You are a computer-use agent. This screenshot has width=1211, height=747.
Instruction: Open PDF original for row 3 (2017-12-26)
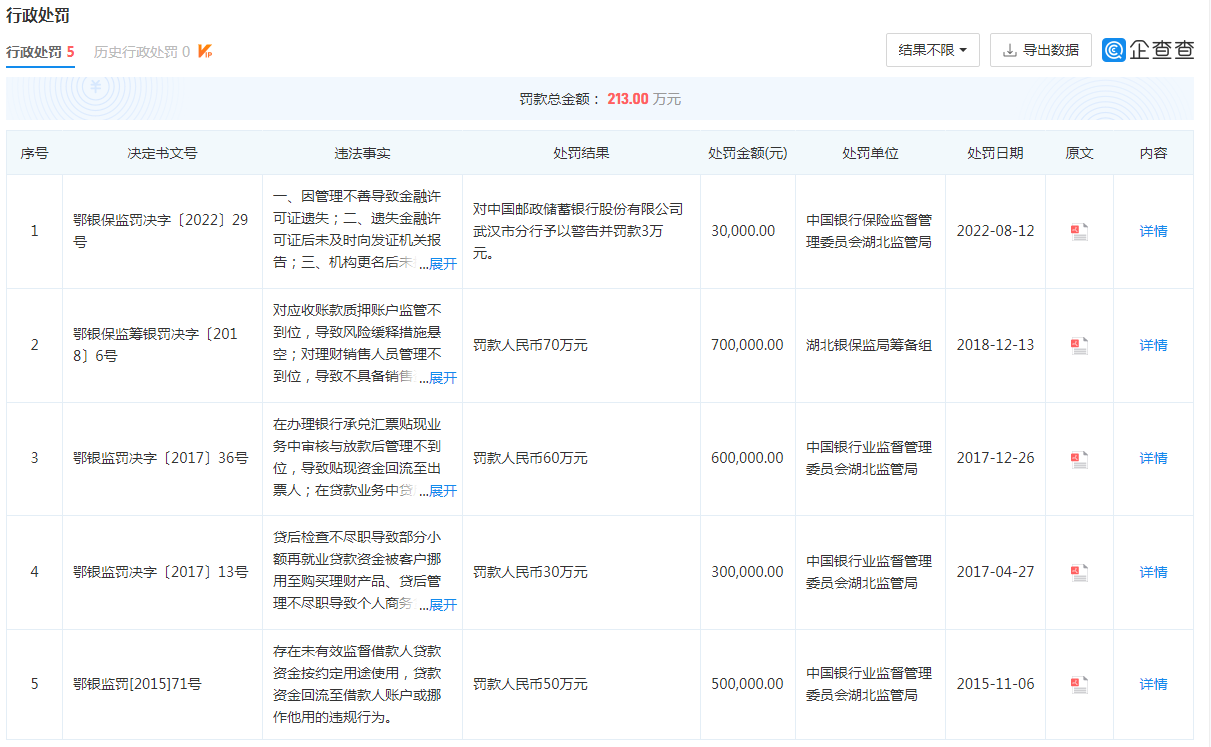1079,459
